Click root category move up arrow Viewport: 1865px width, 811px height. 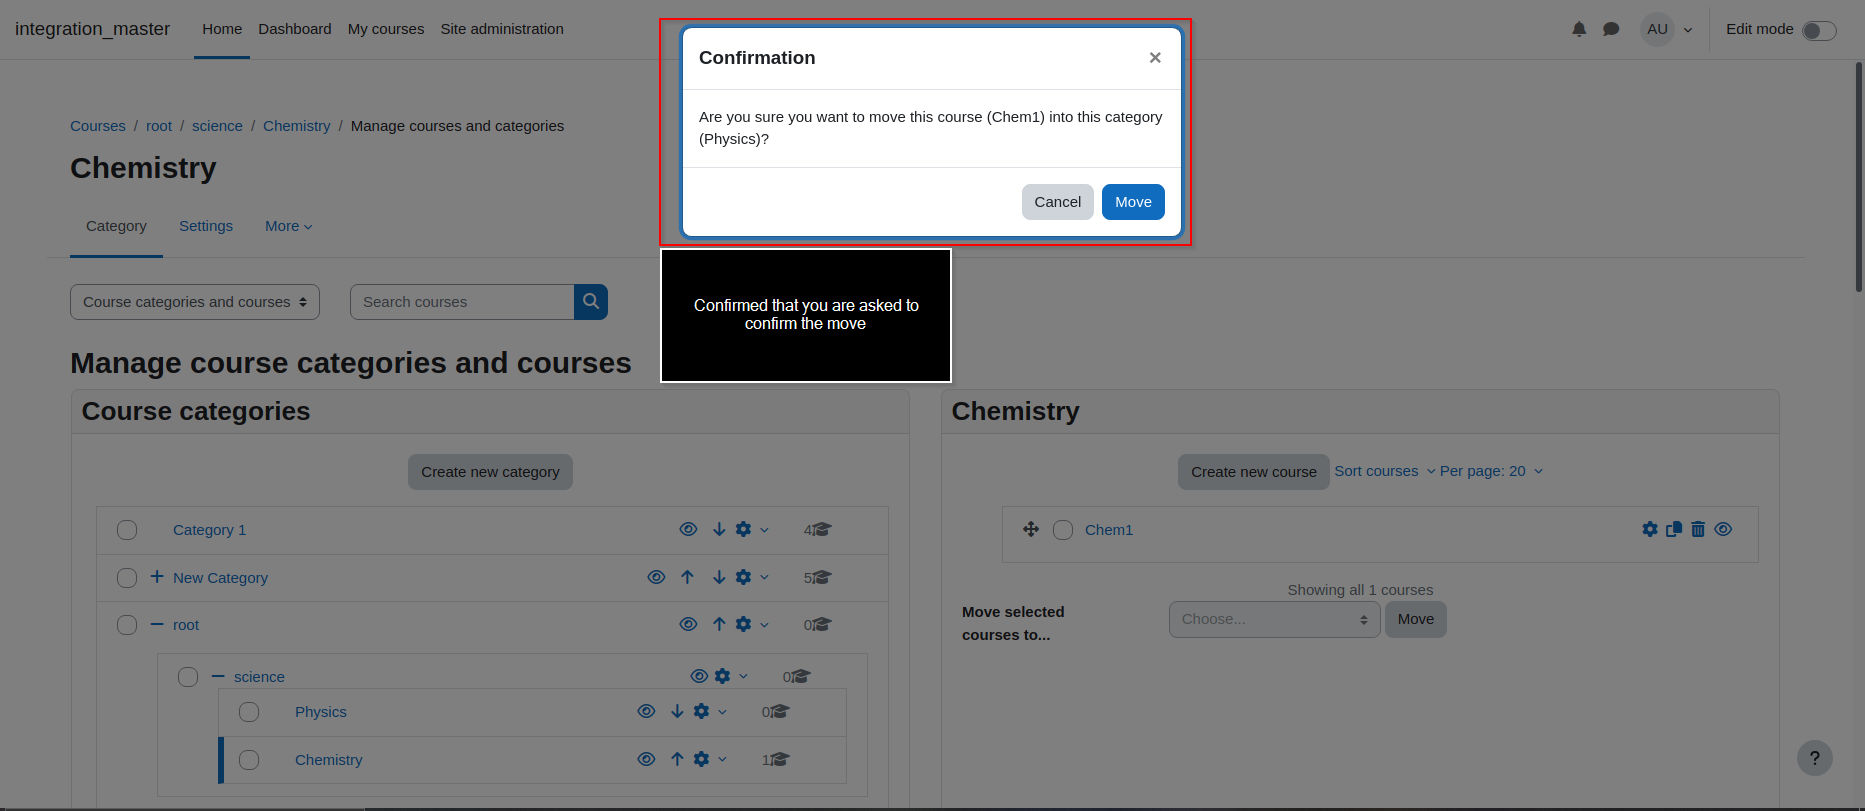click(x=719, y=625)
